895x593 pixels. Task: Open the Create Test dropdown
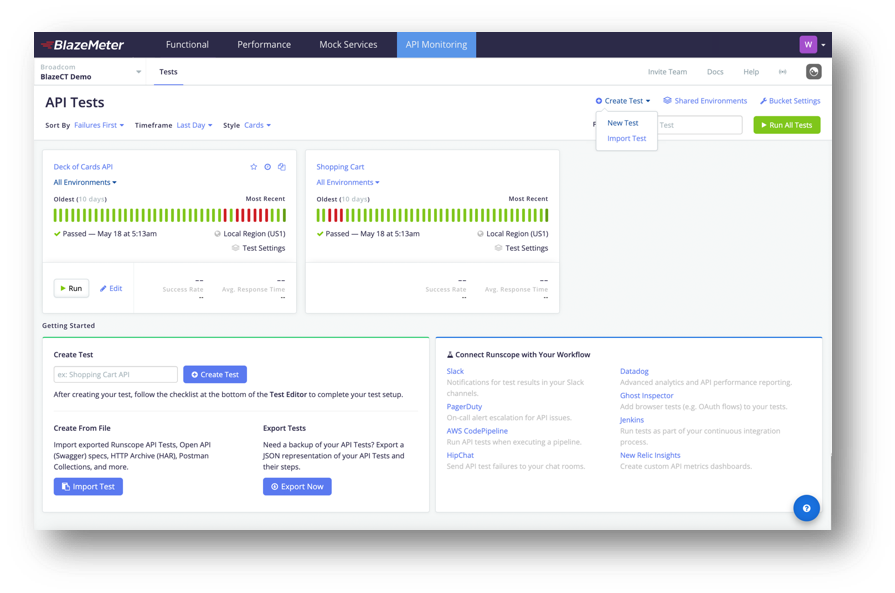623,101
